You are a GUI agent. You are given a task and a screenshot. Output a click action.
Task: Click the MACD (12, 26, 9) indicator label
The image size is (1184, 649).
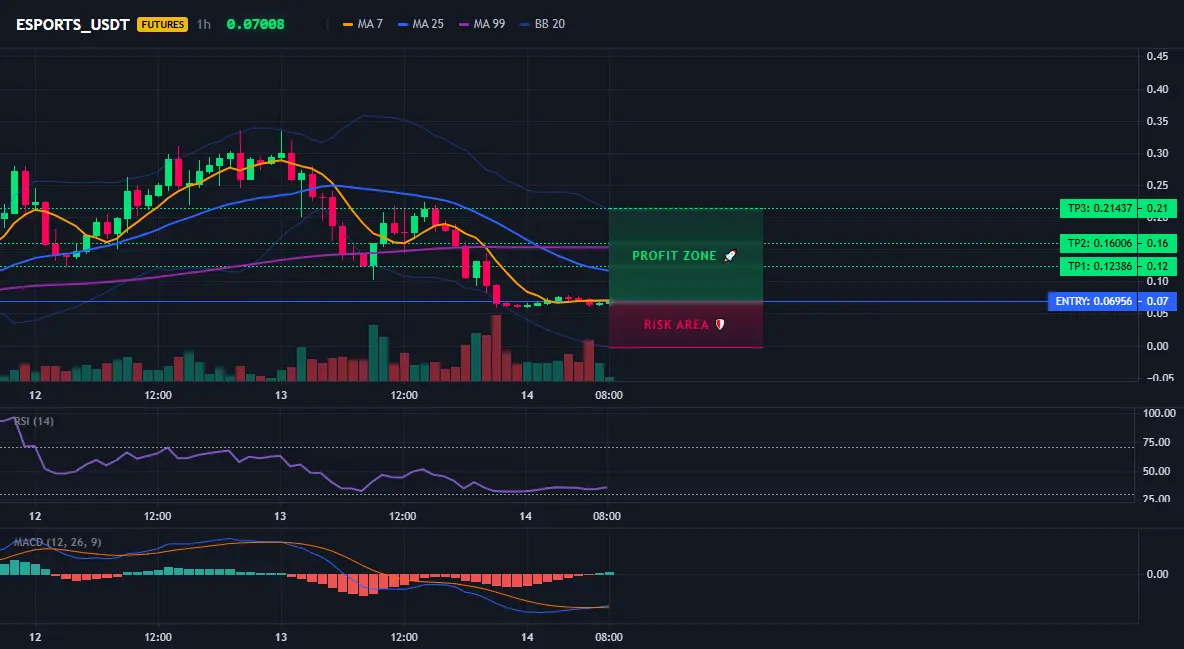[57, 542]
